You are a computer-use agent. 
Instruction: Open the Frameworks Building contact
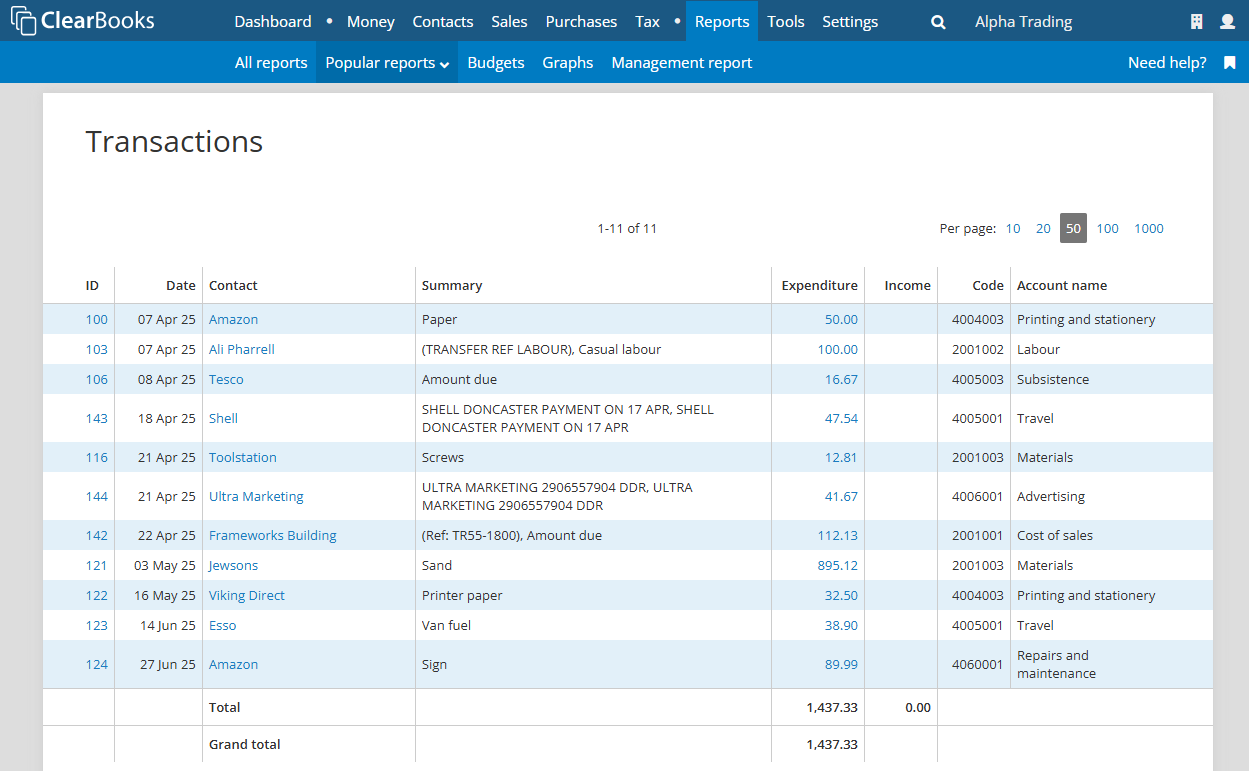pos(272,536)
